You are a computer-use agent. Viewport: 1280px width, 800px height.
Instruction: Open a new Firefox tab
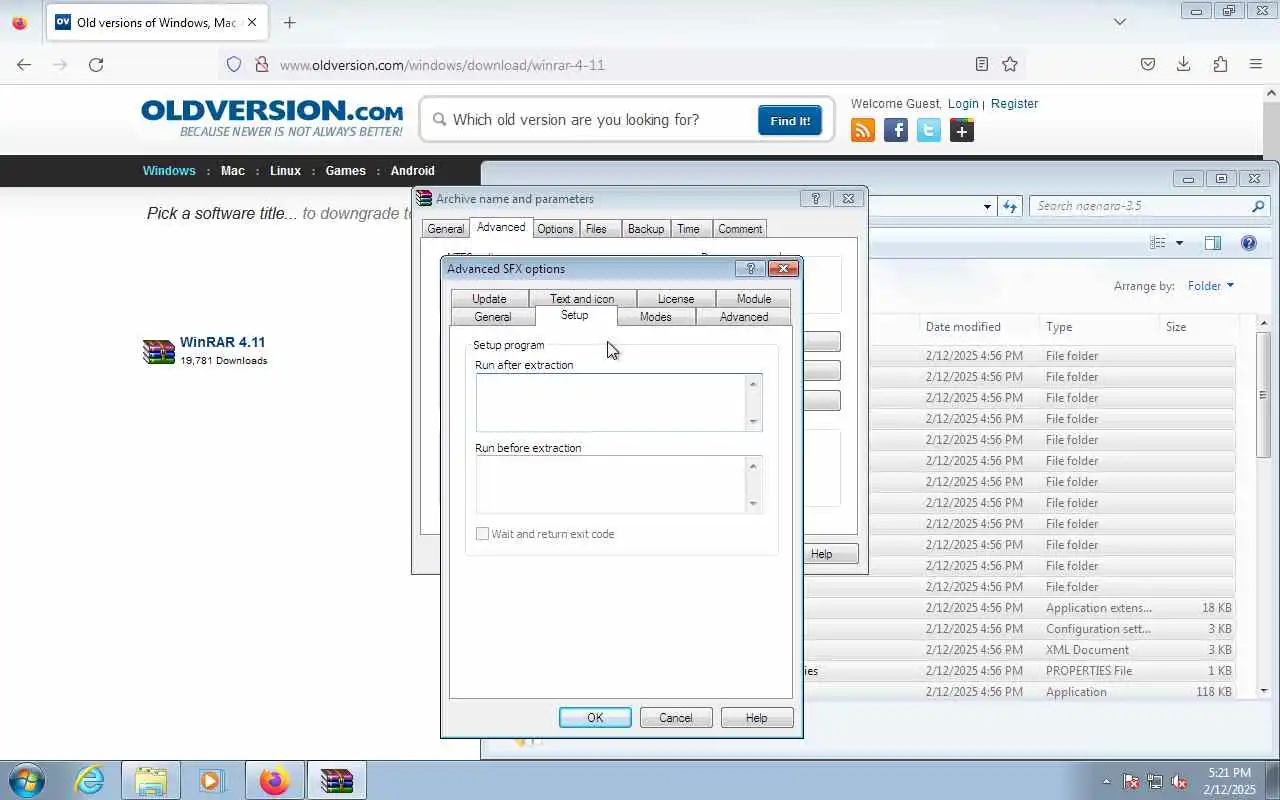[289, 22]
